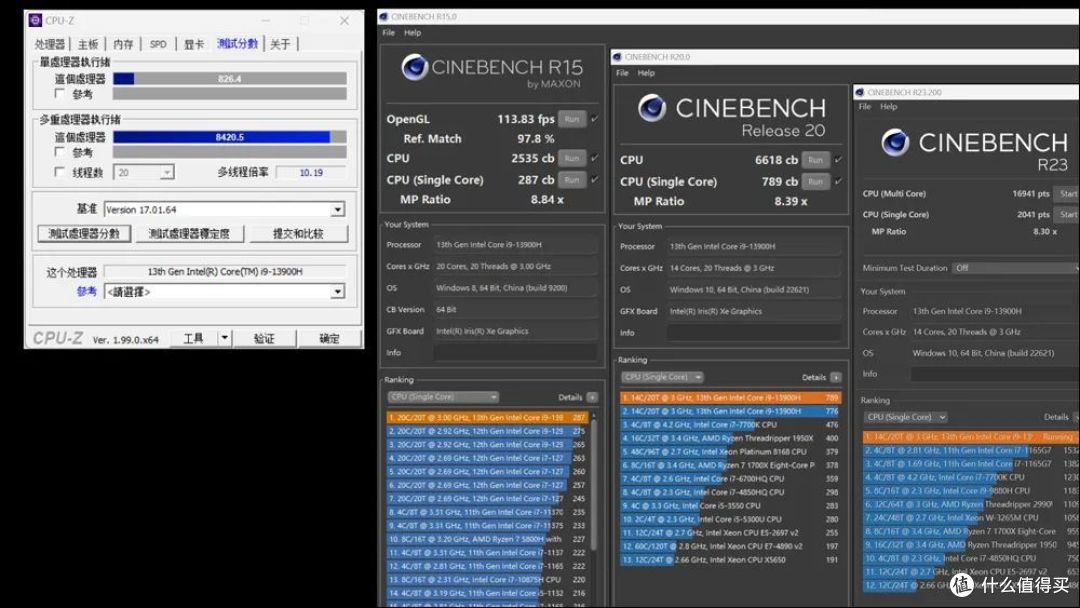1080x608 pixels.
Task: Close the CPU-Z window
Action: pos(344,21)
